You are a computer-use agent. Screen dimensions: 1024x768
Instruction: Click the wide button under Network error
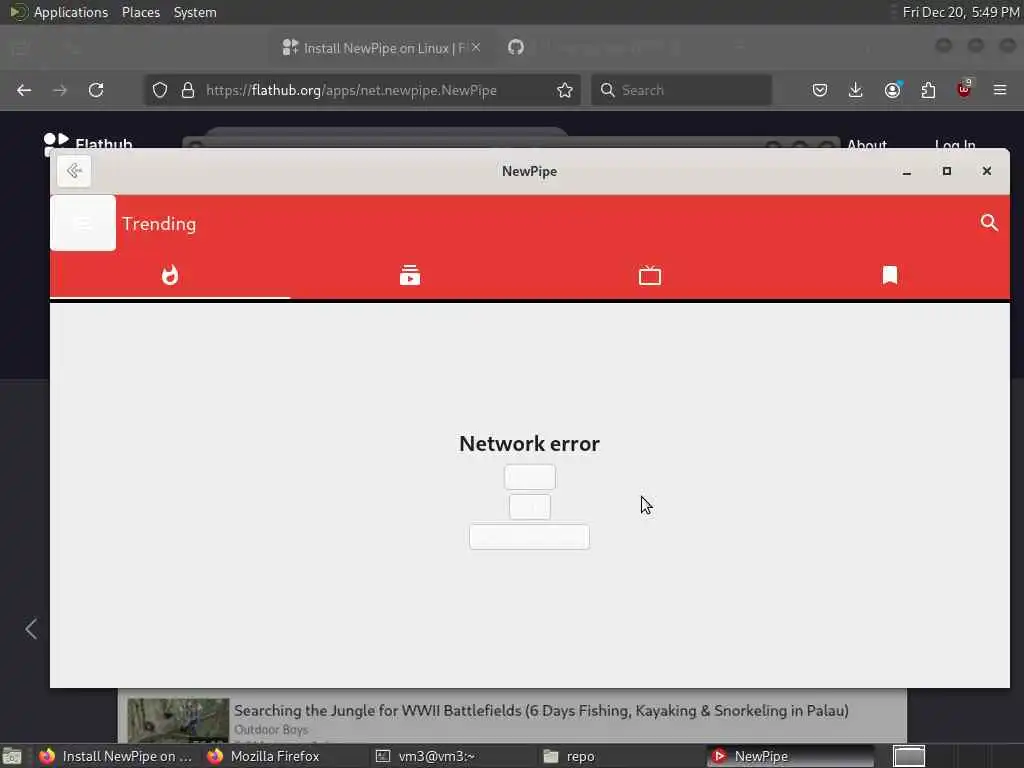(530, 537)
